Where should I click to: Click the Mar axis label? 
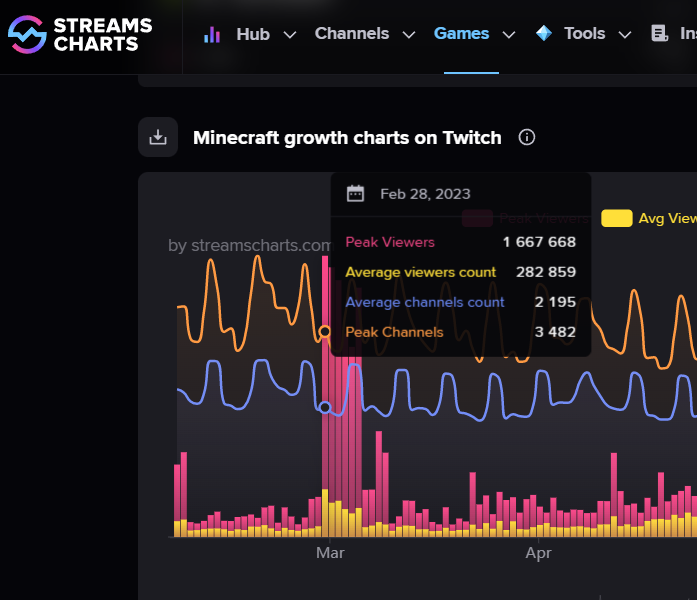click(x=330, y=553)
